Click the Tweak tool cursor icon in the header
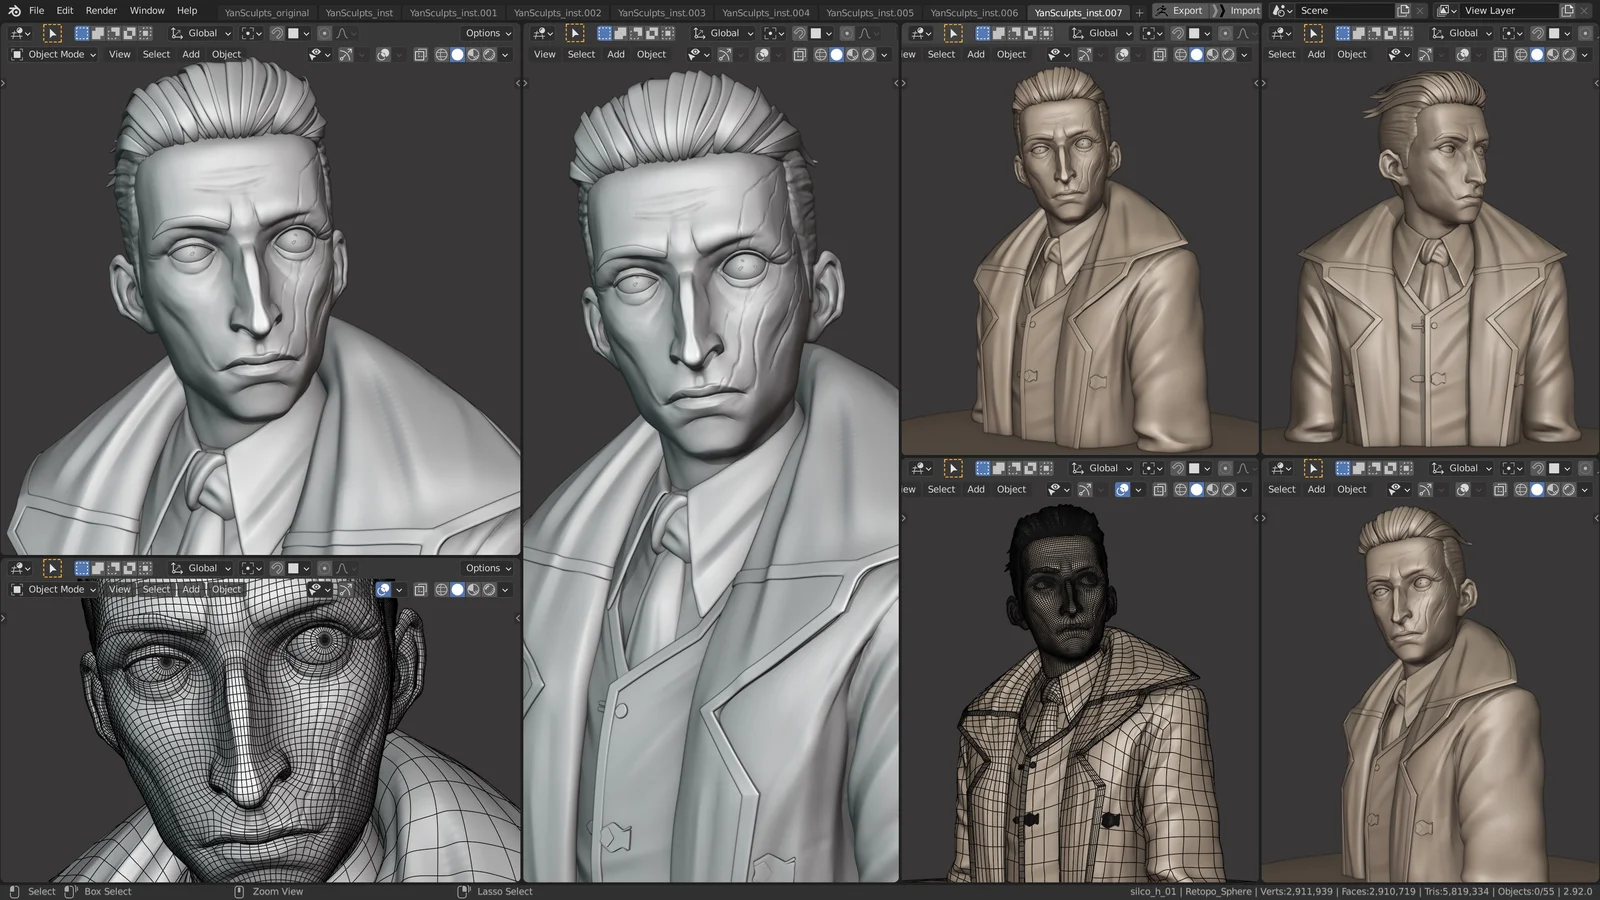This screenshot has height=900, width=1600. pyautogui.click(x=53, y=33)
